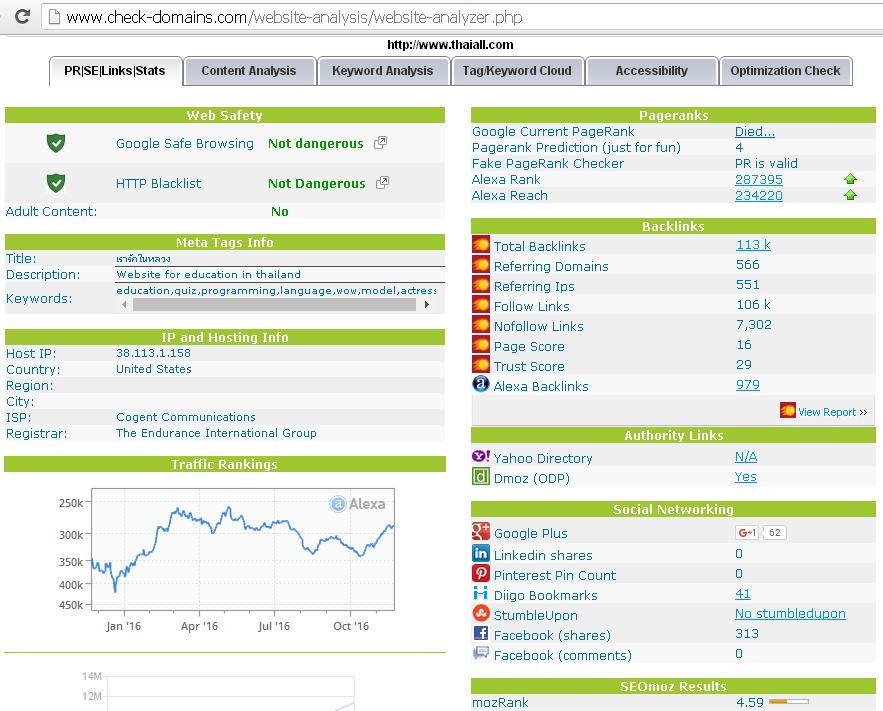
Task: Click the browser address bar URL
Action: click(x=294, y=17)
